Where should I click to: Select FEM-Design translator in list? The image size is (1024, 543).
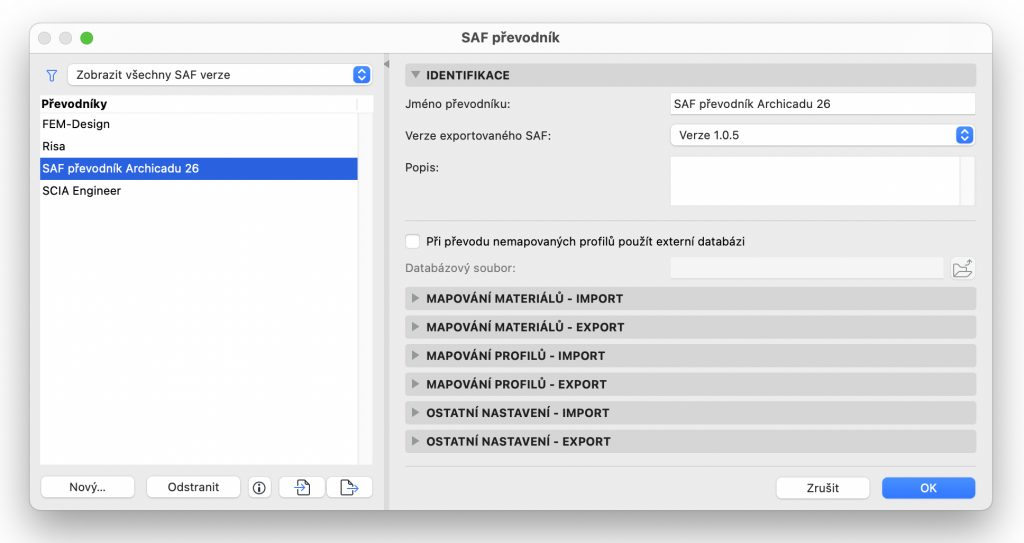199,124
